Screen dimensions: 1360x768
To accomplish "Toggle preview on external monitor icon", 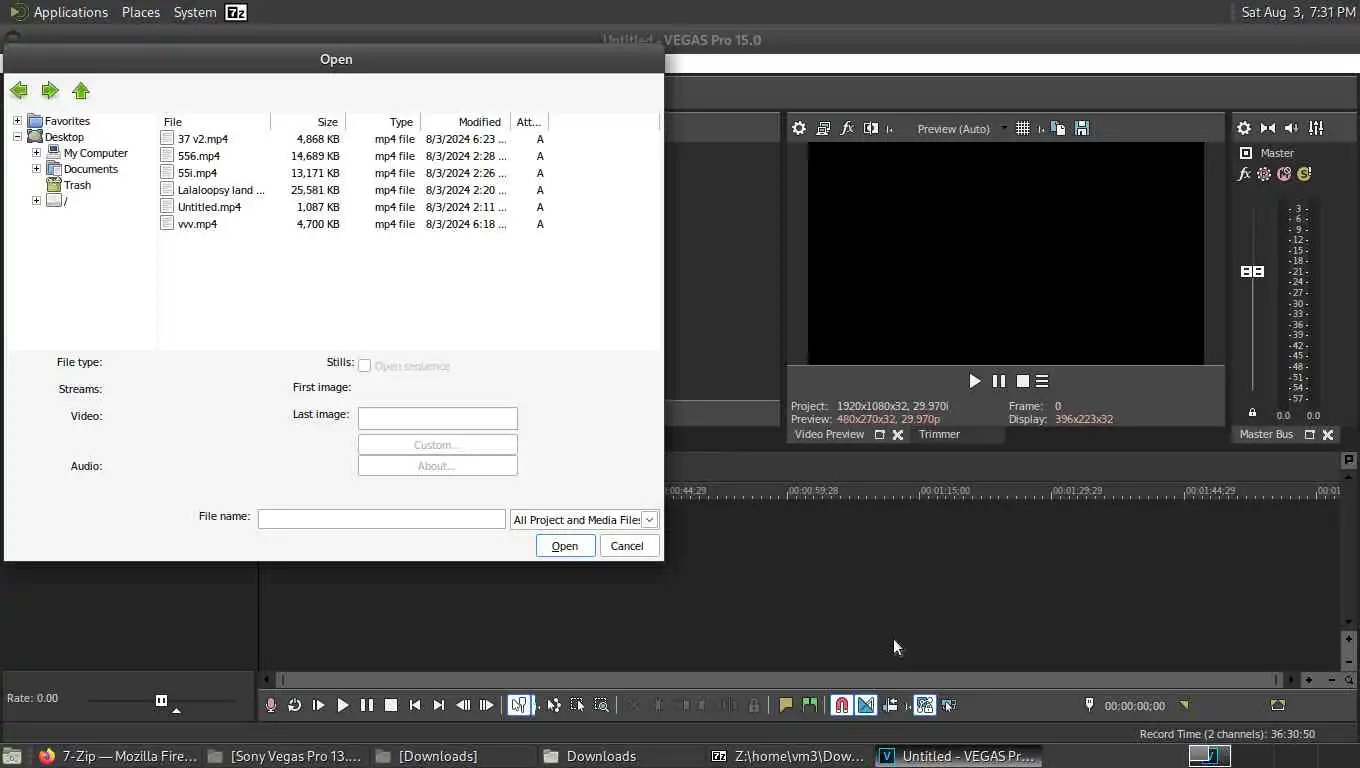I will click(x=823, y=128).
